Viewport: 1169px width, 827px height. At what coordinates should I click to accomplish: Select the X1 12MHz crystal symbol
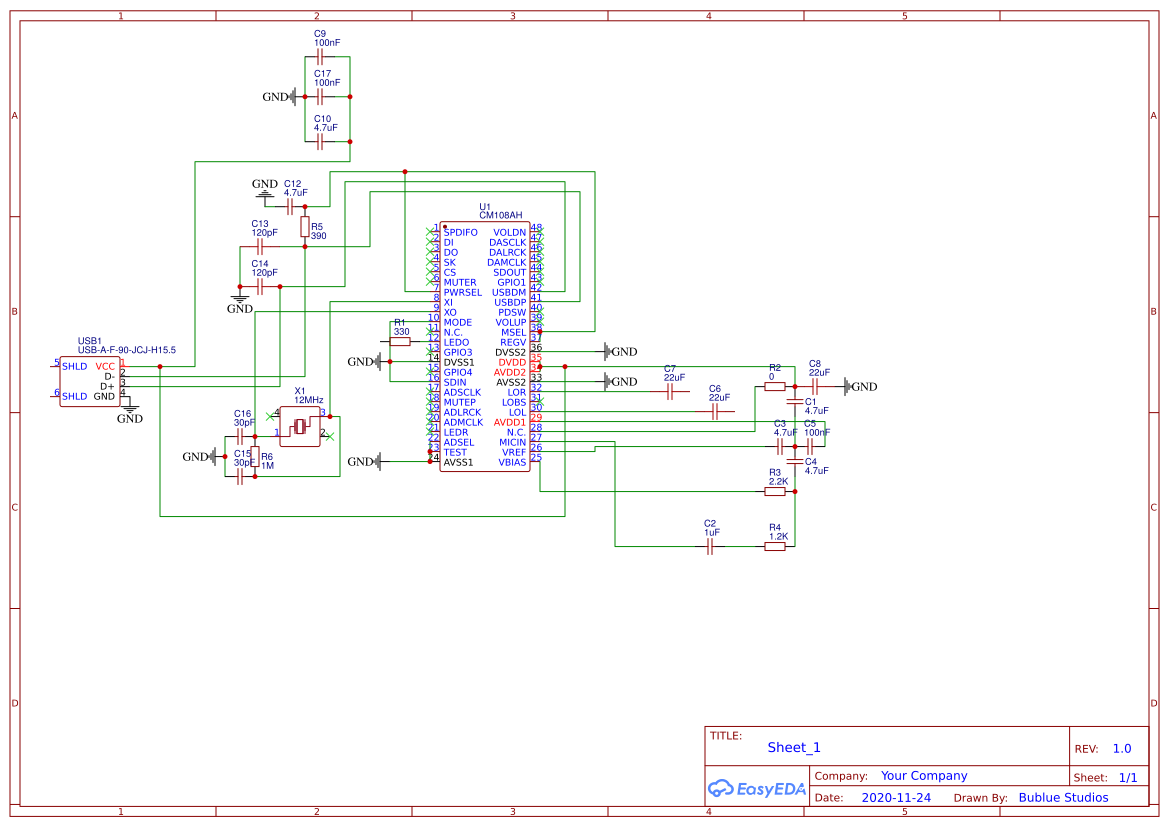point(300,427)
